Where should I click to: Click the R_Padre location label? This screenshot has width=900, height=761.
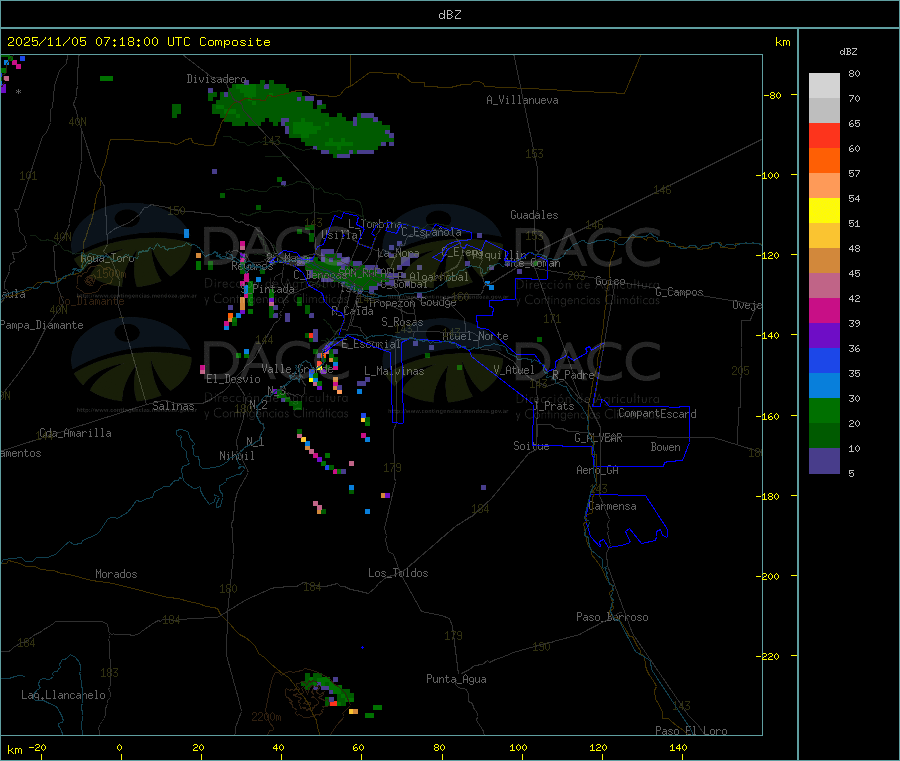click(573, 375)
